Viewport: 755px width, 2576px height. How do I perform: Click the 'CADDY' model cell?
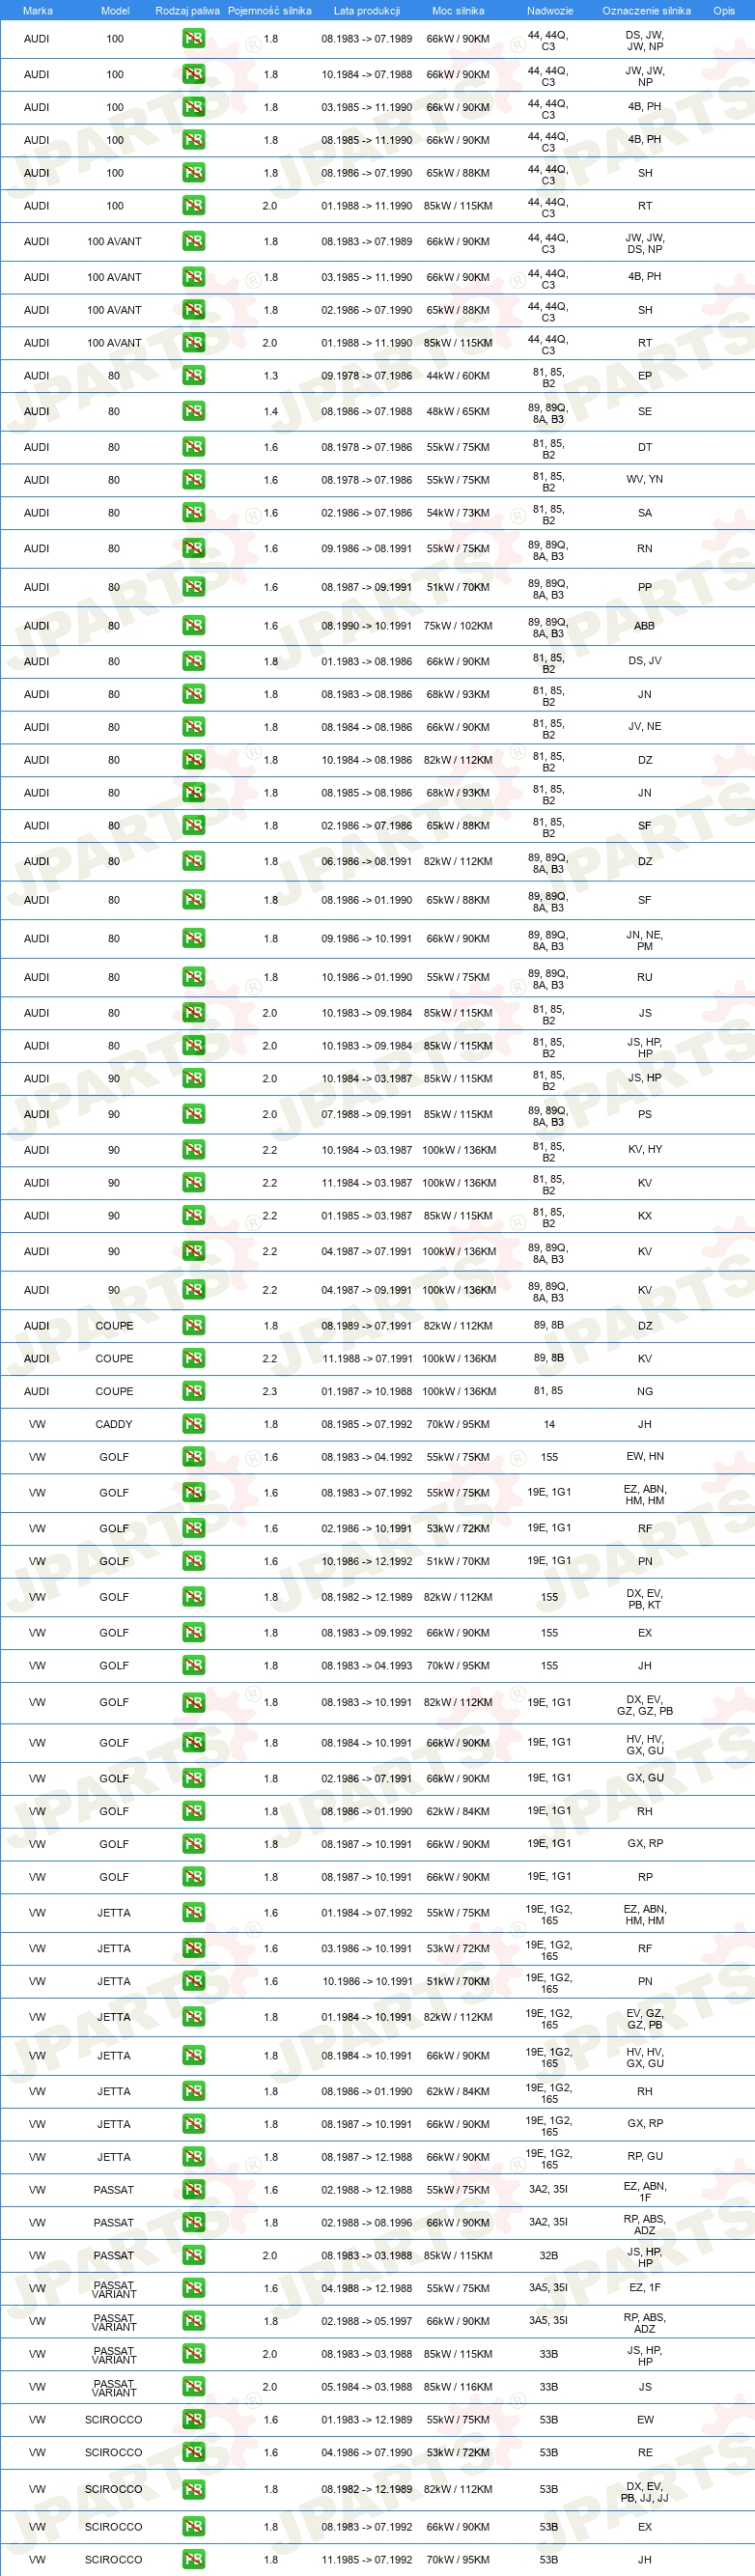[x=114, y=1424]
